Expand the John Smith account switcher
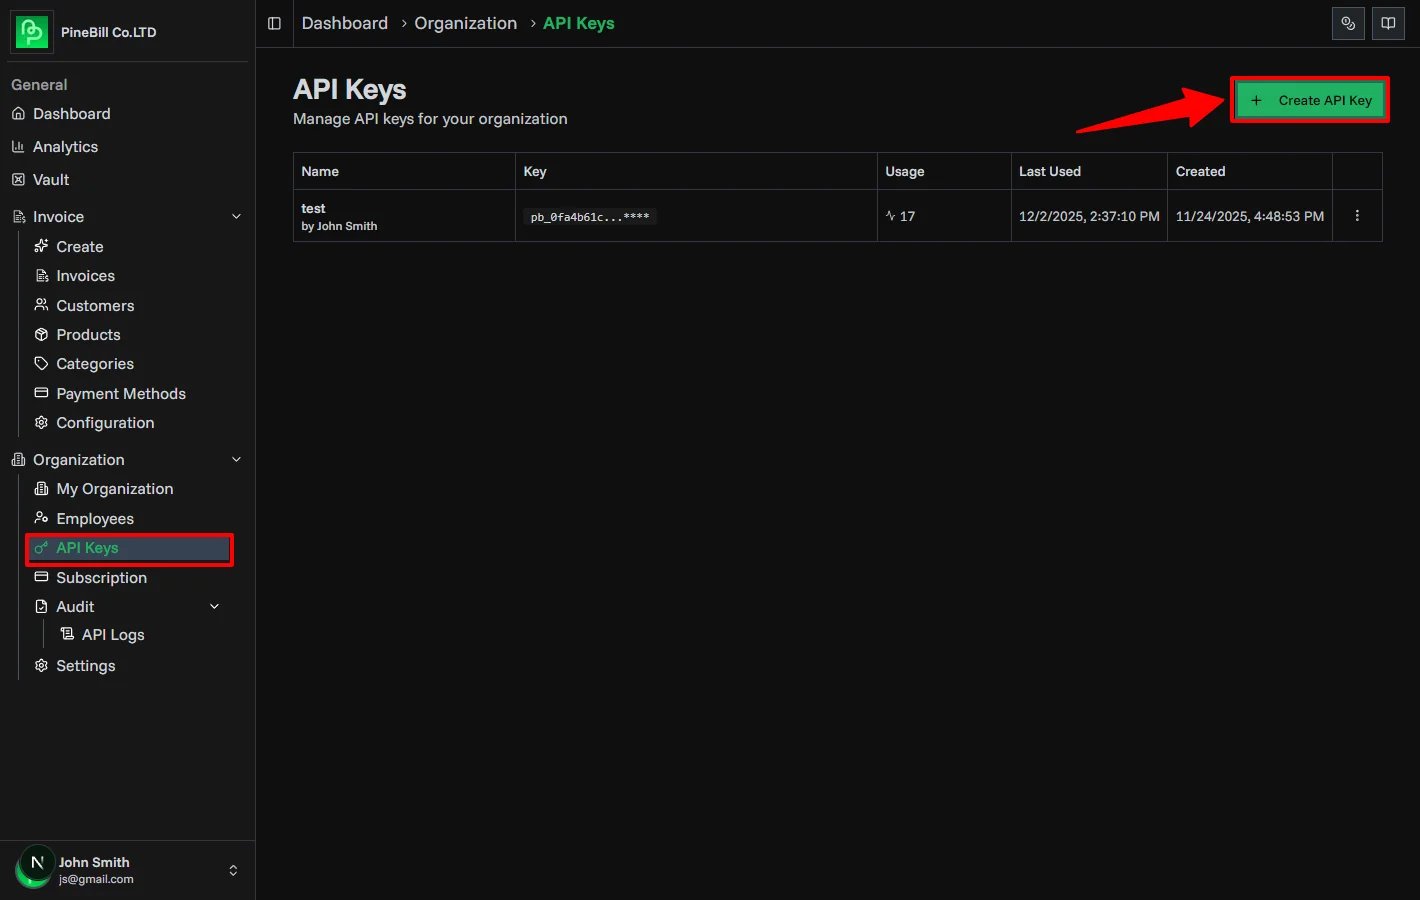The image size is (1420, 900). pos(232,869)
